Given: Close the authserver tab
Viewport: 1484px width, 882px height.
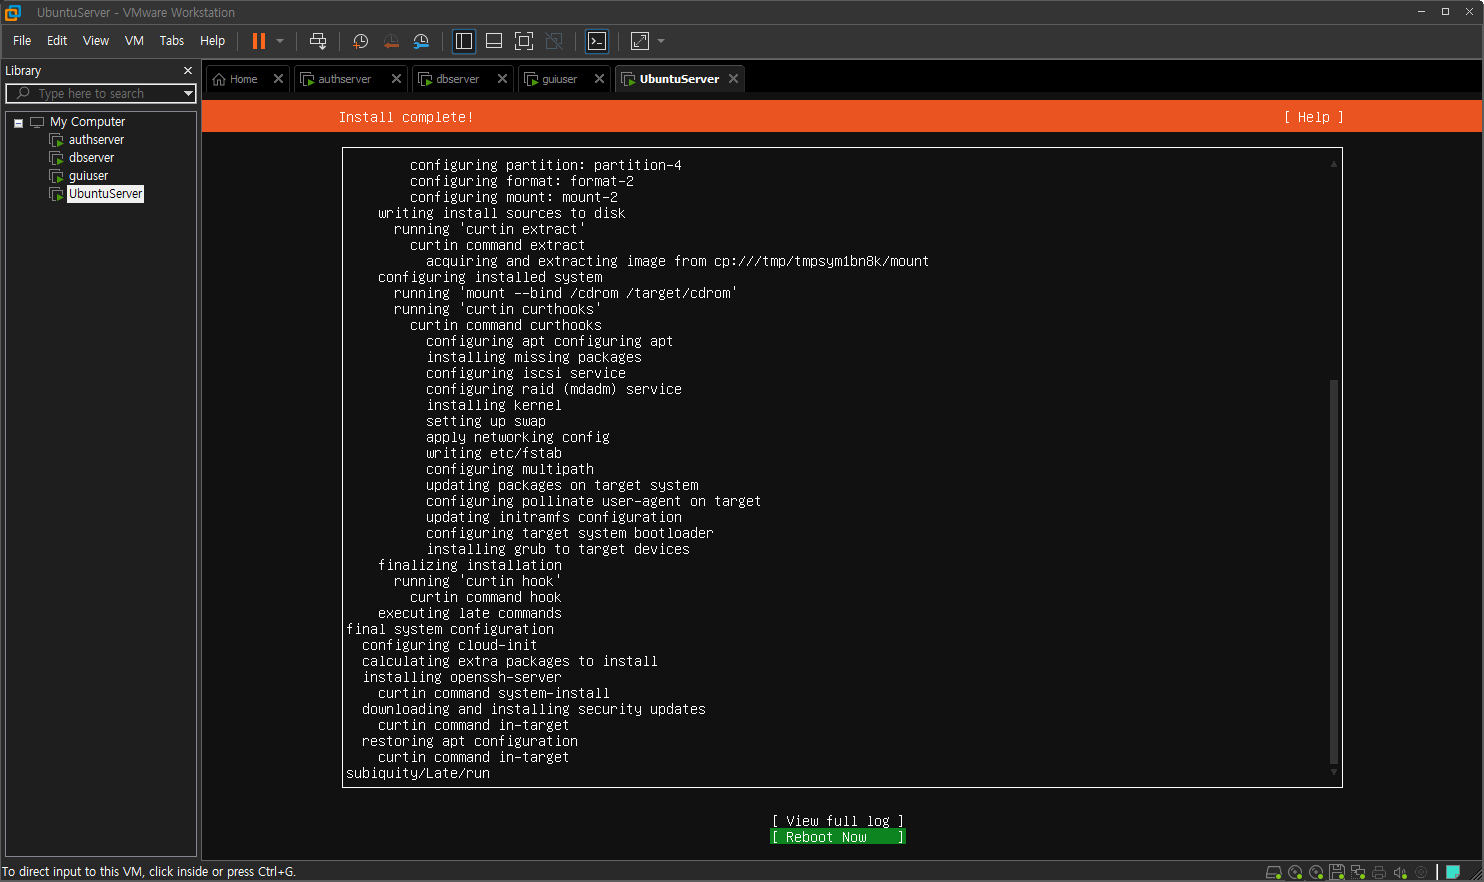Looking at the screenshot, I should [396, 79].
